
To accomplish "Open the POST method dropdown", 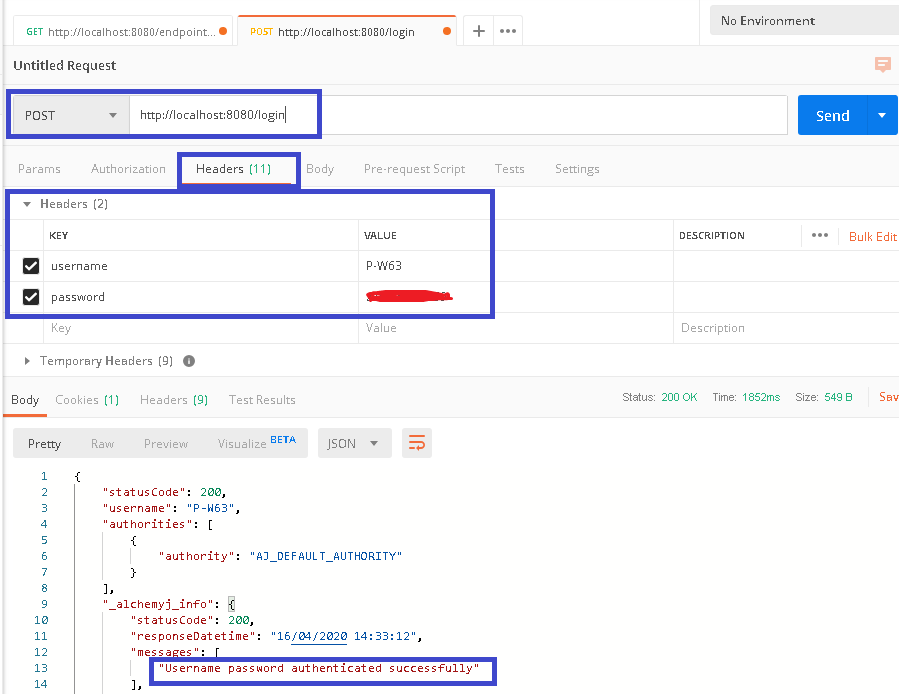I will click(71, 115).
